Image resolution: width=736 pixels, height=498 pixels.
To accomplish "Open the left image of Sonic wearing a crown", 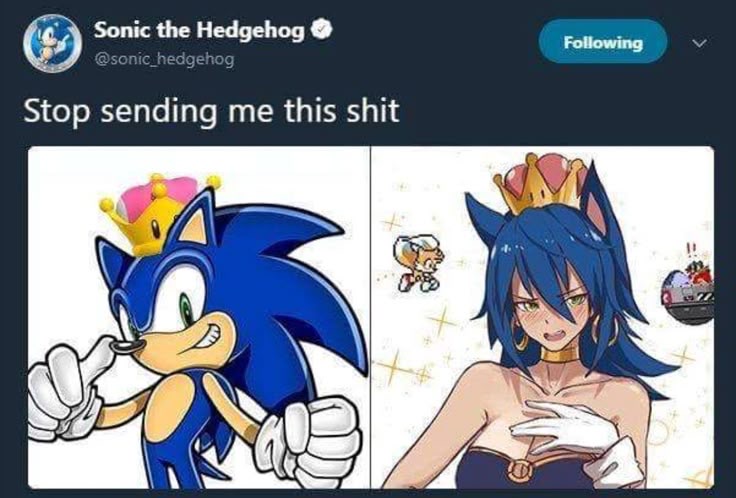I will (199, 317).
